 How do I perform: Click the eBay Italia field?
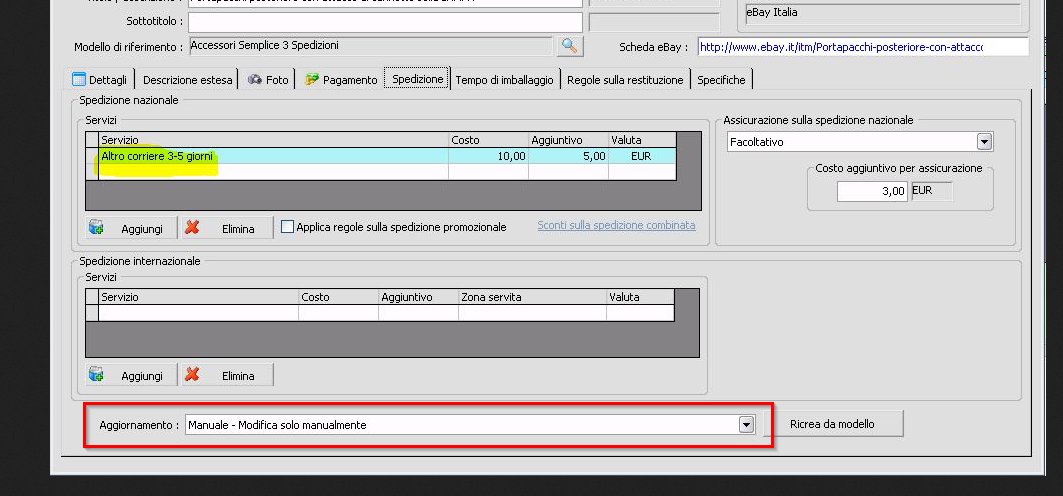tap(885, 13)
